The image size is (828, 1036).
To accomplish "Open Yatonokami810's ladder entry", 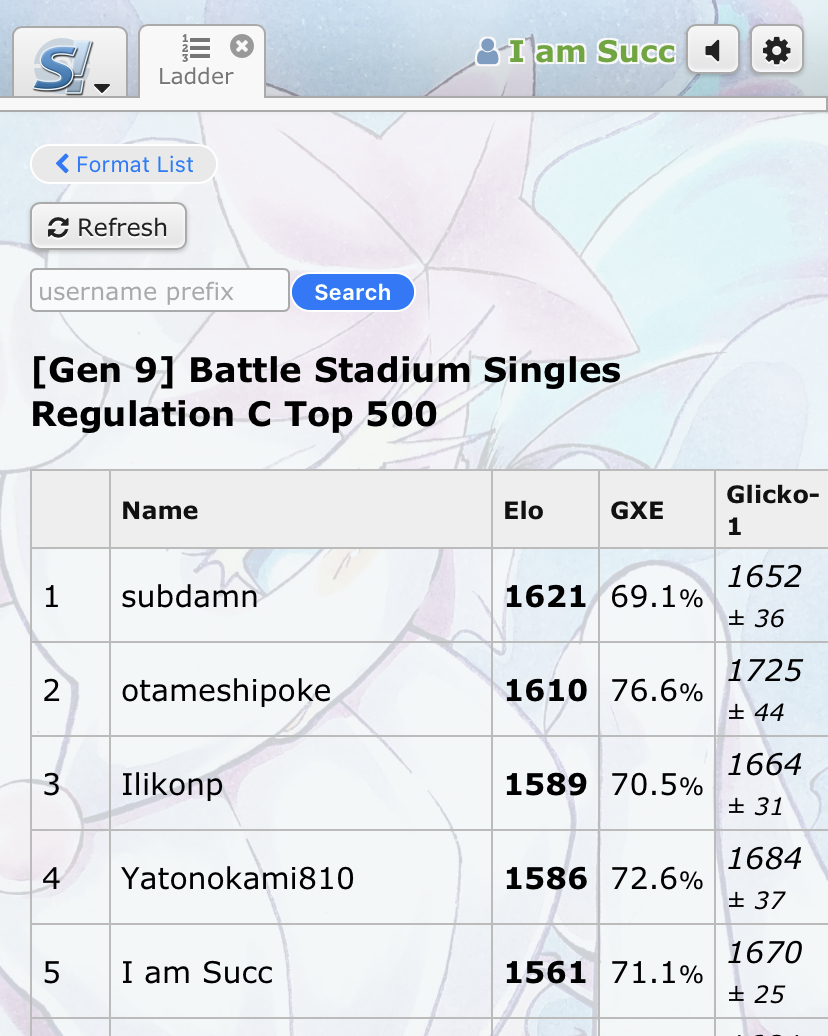I will [x=238, y=879].
